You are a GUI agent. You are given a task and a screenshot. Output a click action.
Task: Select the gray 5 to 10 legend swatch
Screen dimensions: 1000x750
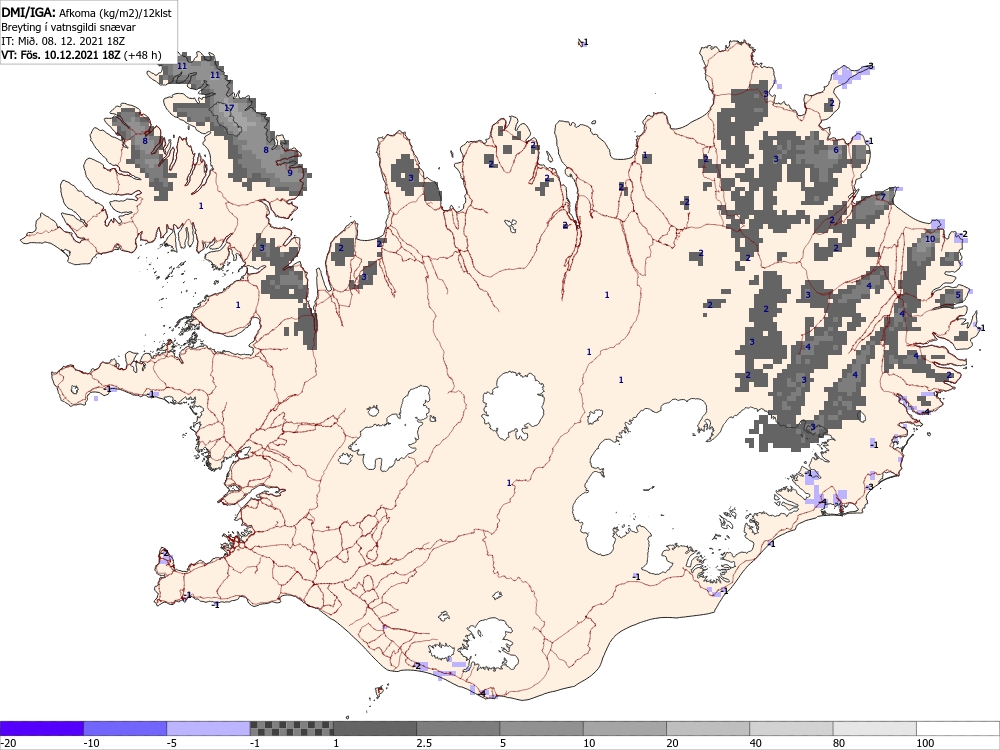pos(541,728)
